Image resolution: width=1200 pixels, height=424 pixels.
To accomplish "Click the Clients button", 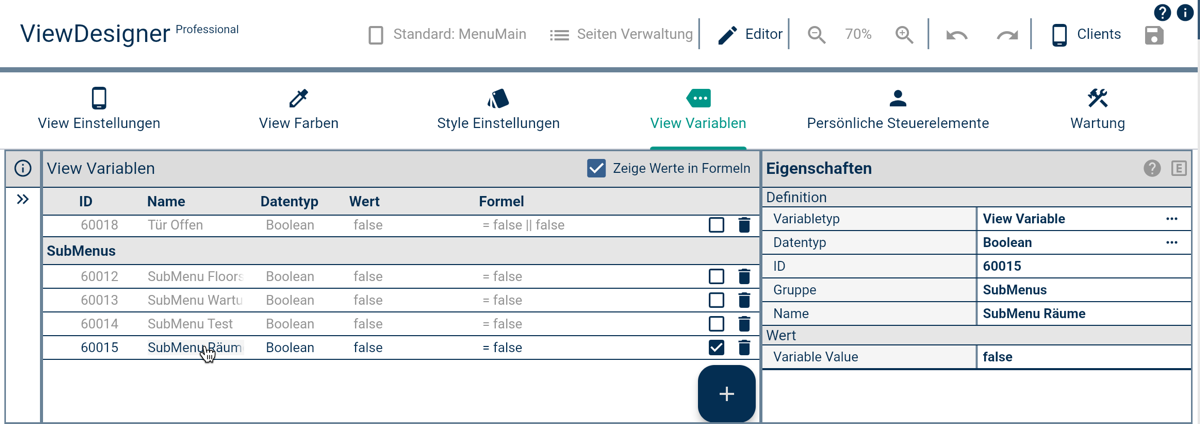I will pyautogui.click(x=1085, y=35).
